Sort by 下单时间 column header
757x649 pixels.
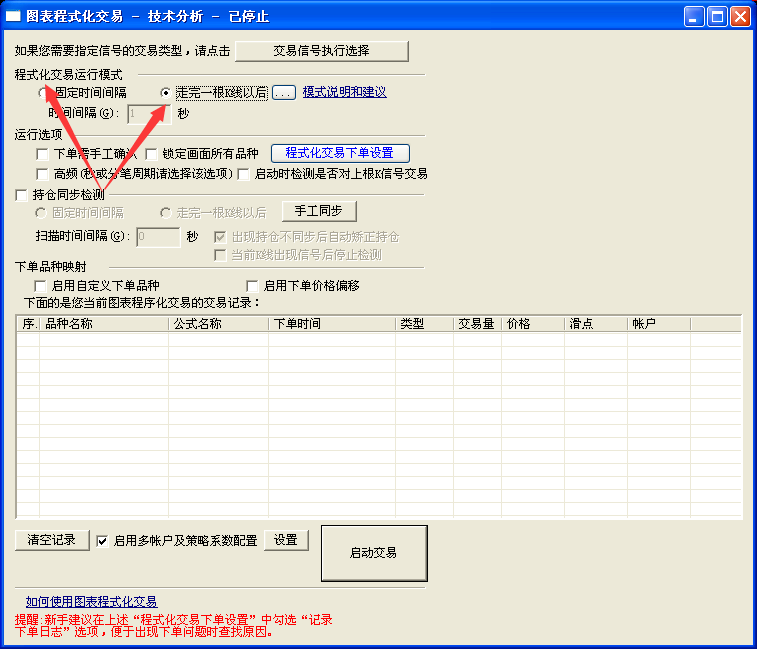tap(332, 324)
